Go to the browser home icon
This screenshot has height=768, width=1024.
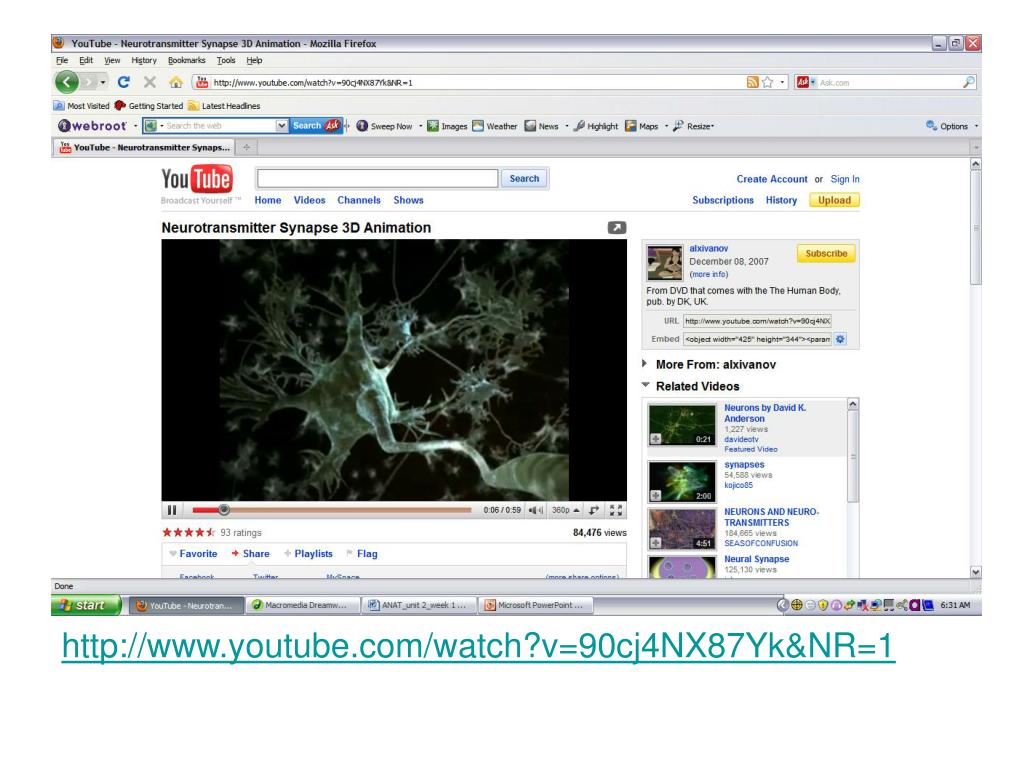176,82
